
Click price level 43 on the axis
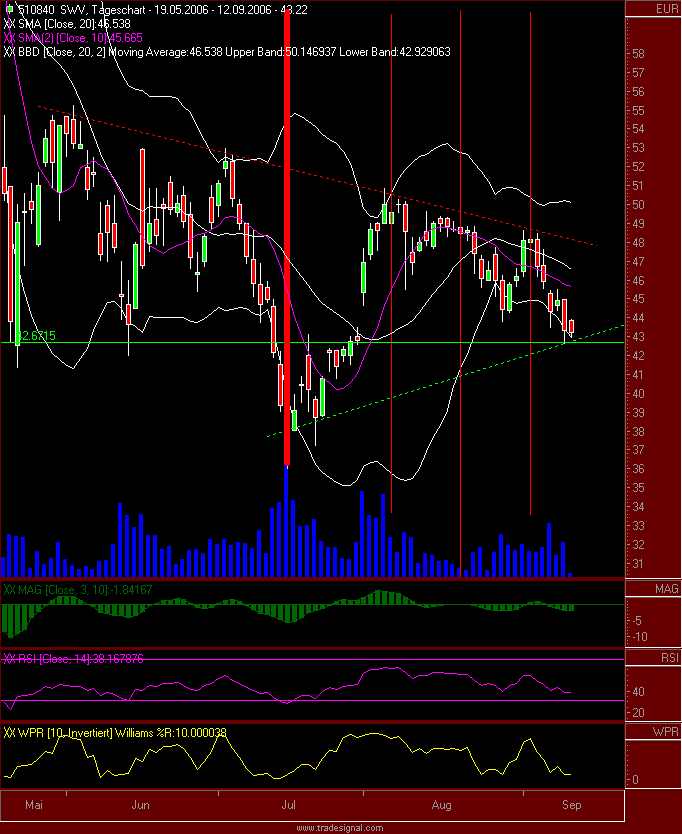click(x=638, y=337)
